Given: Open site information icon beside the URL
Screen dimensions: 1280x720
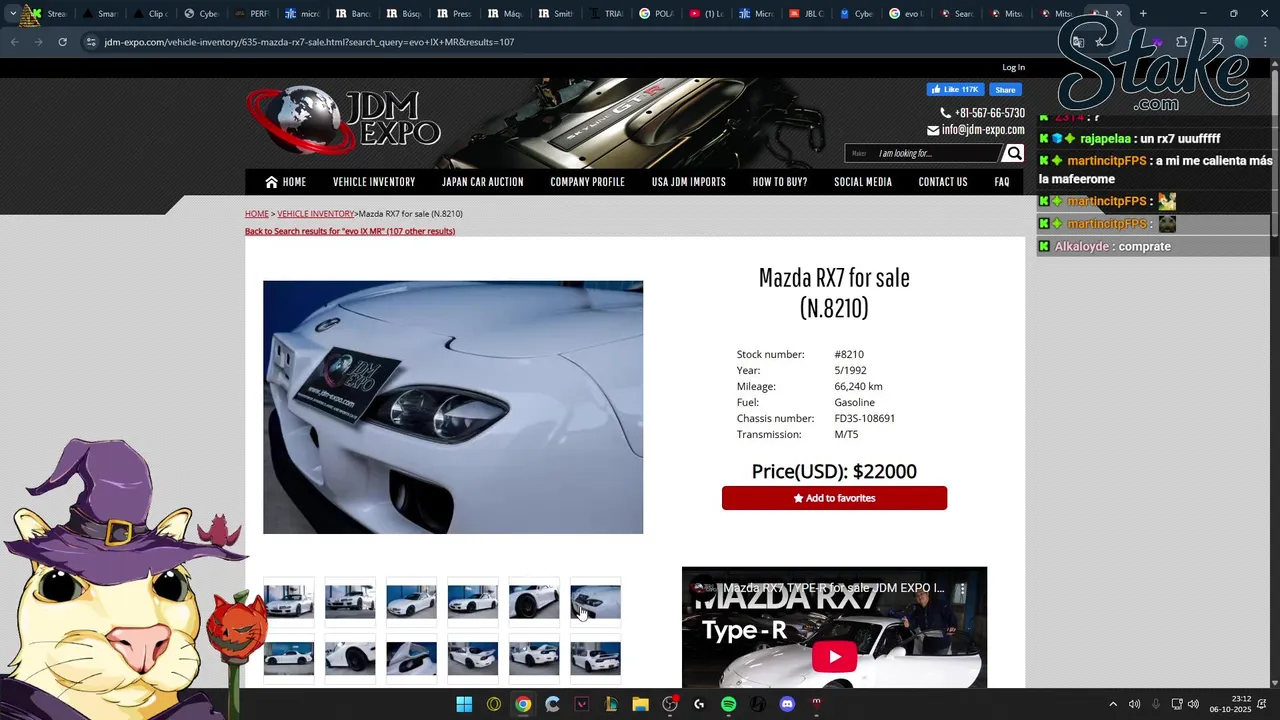Looking at the screenshot, I should coord(91,42).
